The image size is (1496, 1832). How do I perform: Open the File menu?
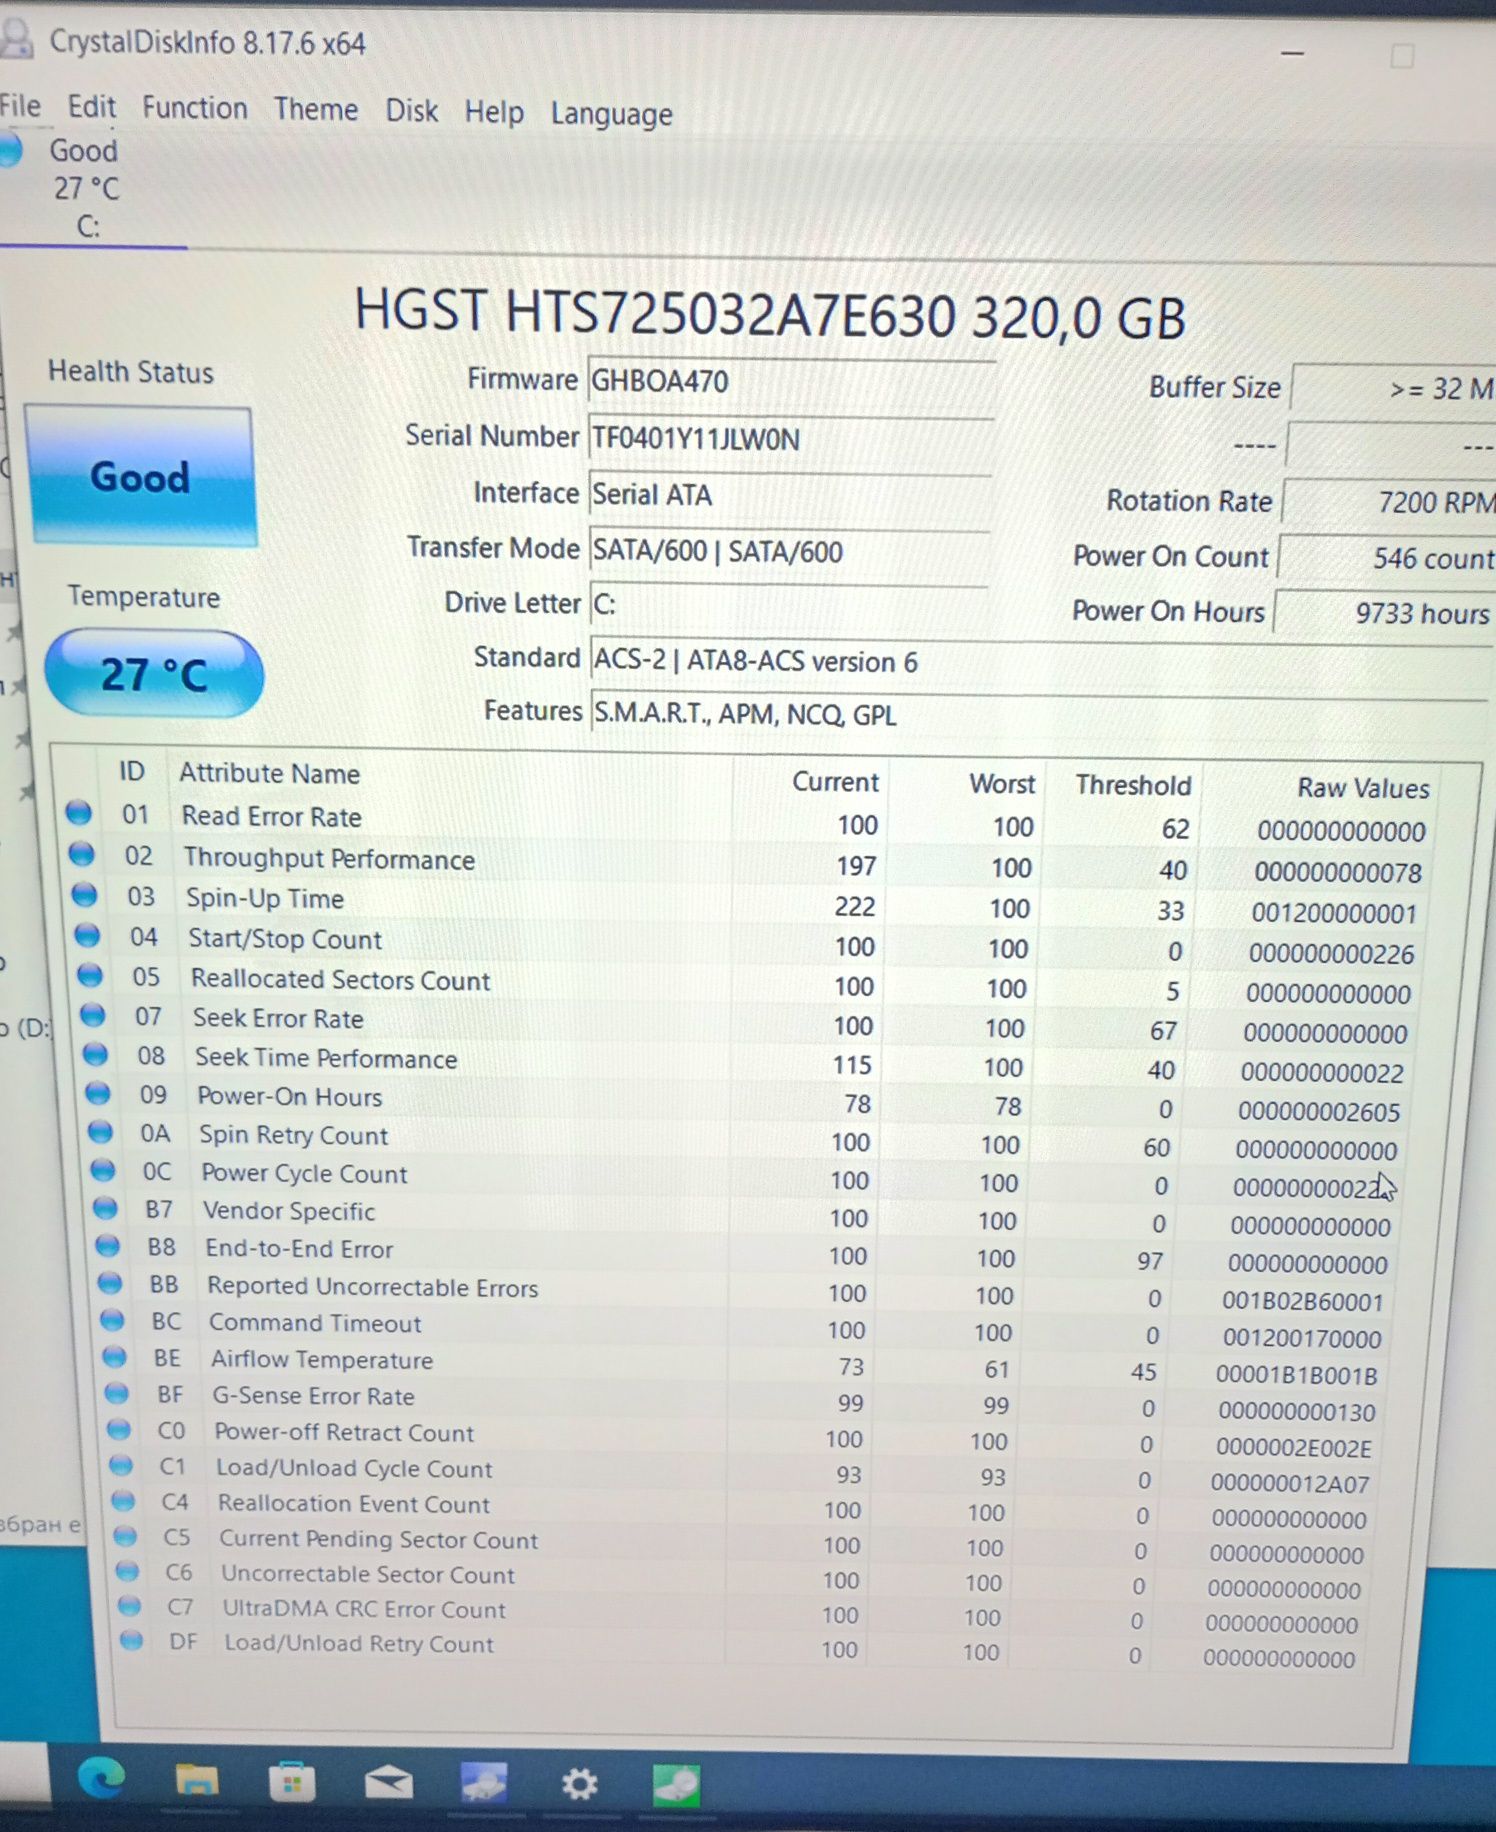coord(20,105)
